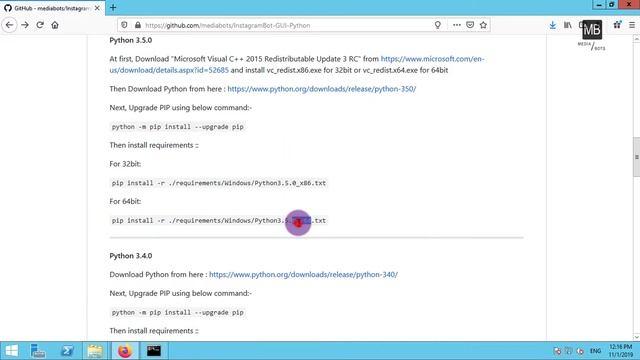The height and width of the screenshot is (360, 640).
Task: Open the Windows Start menu
Action: (11, 351)
